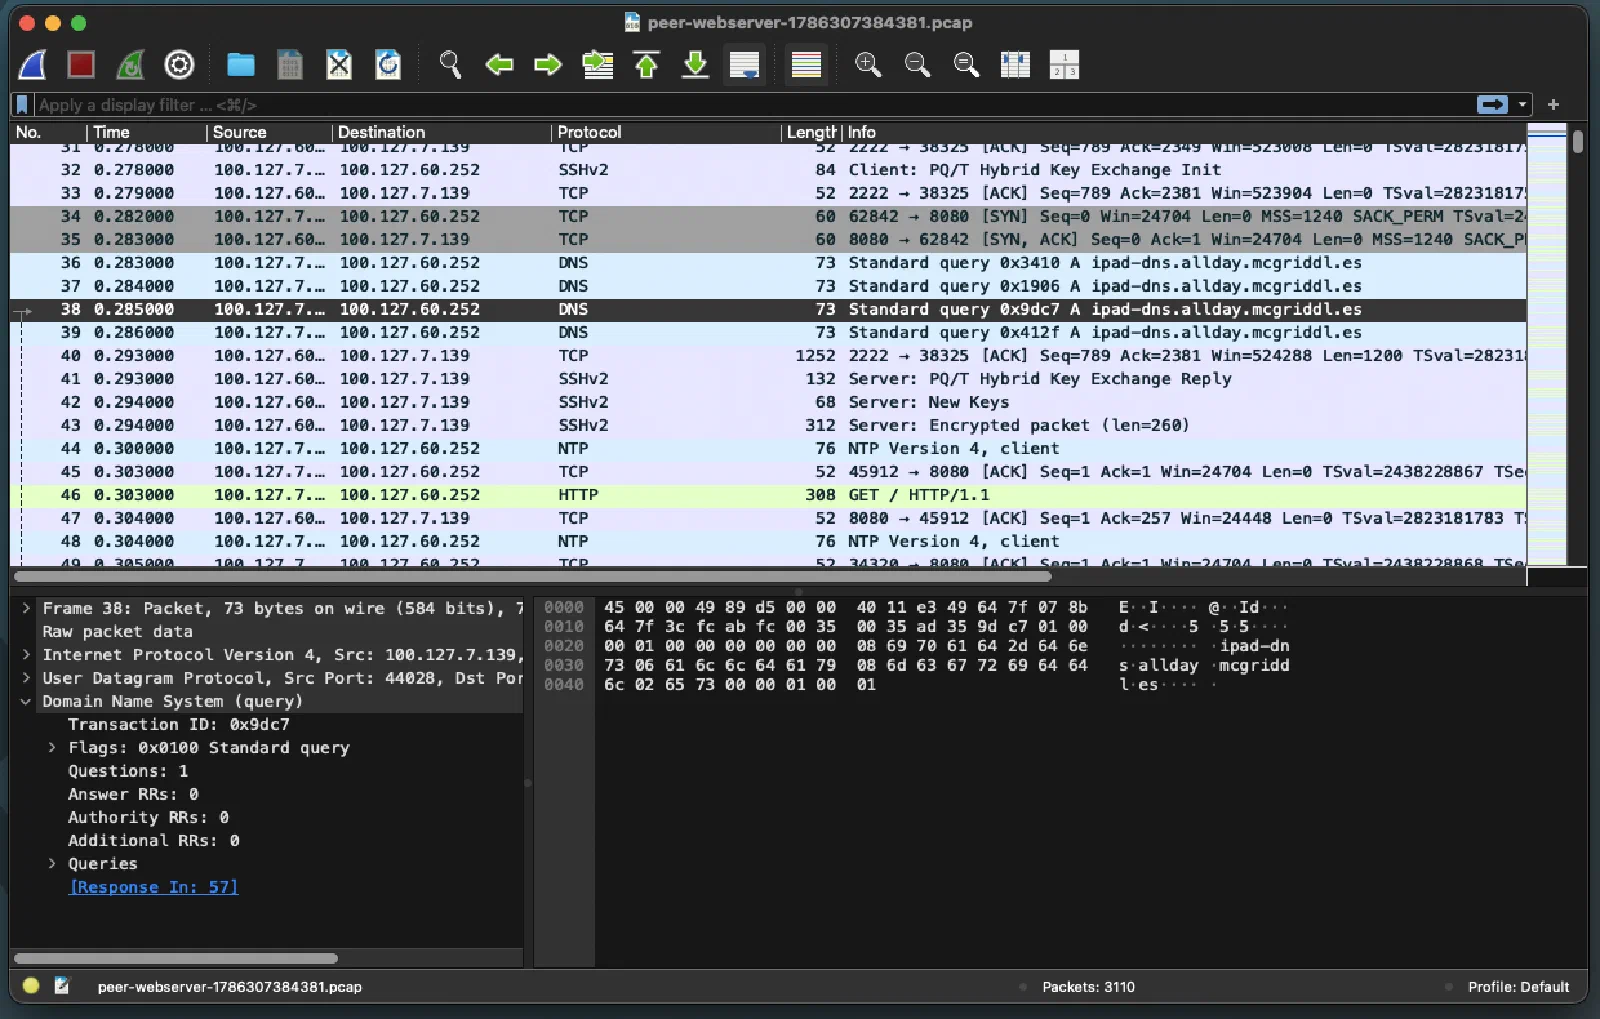Viewport: 1600px width, 1019px height.
Task: Select packet 48 NTP Version 4 client
Action: point(768,542)
